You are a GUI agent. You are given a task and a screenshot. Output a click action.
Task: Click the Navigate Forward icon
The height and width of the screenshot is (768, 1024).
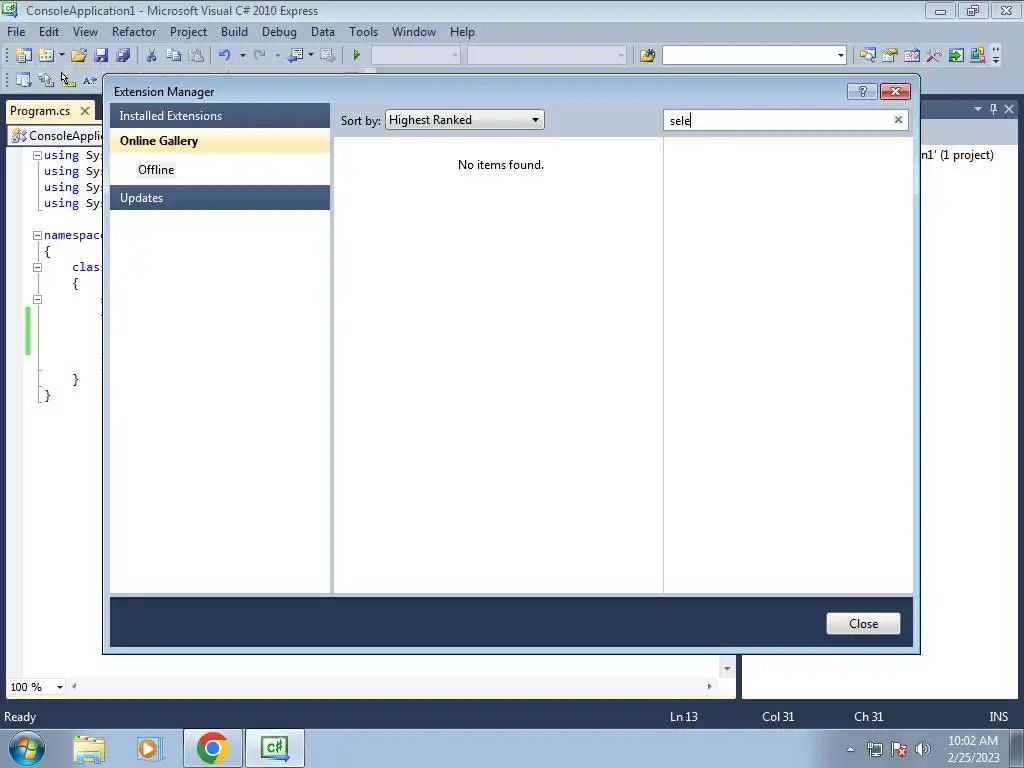327,56
